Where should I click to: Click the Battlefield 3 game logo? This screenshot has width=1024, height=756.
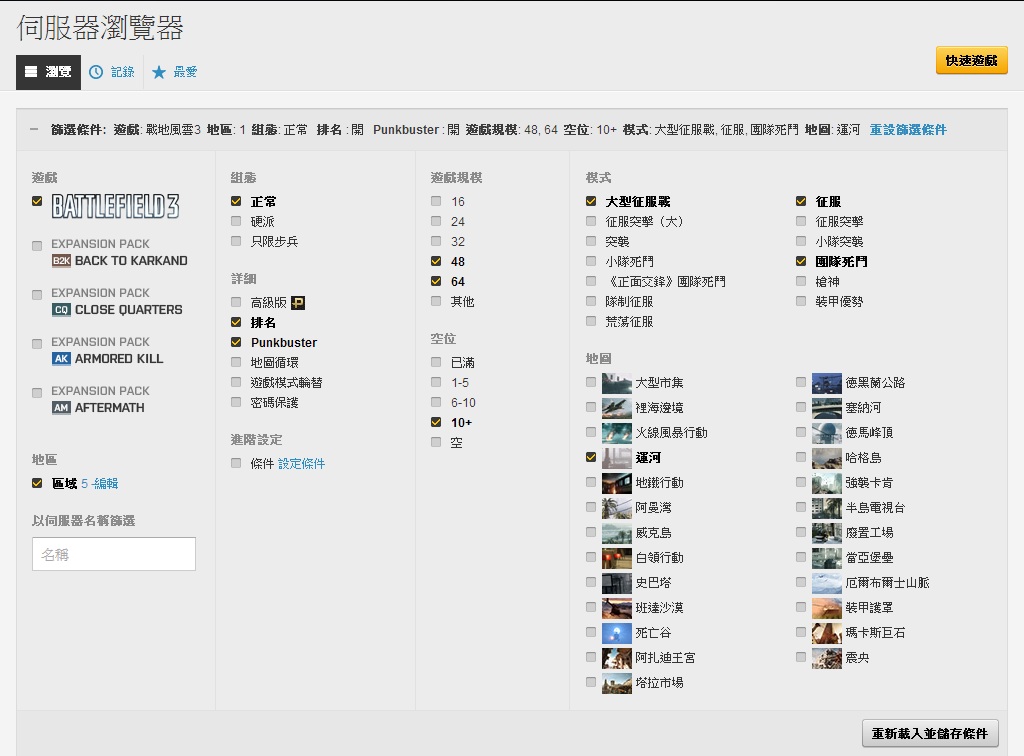115,206
